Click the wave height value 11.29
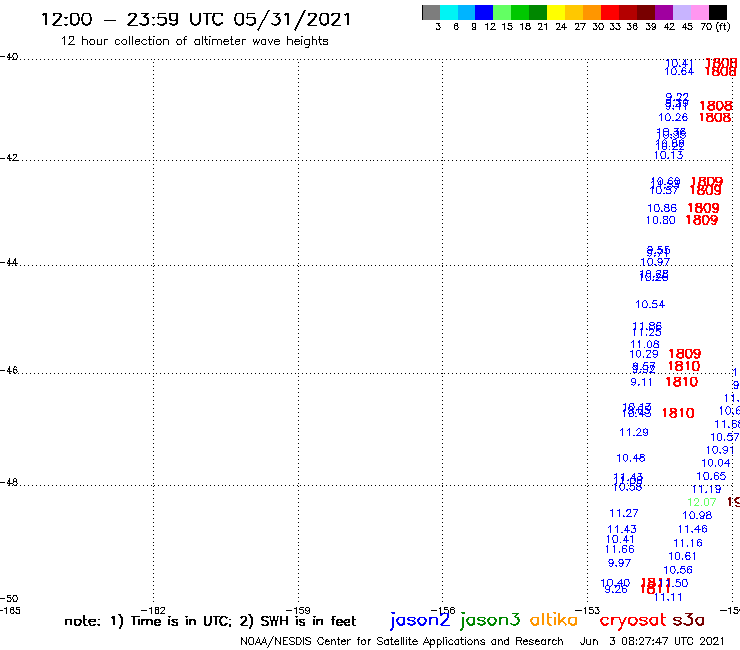 634,432
